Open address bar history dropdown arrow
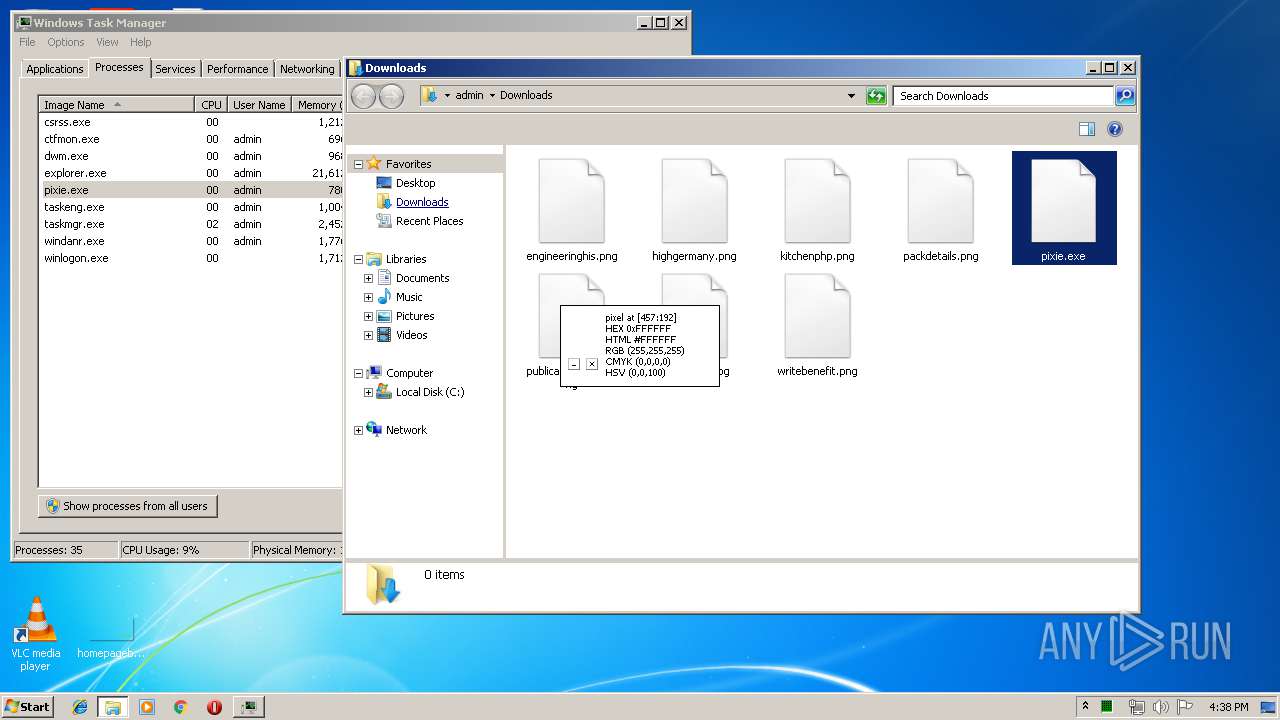This screenshot has height=720, width=1280. coord(851,96)
